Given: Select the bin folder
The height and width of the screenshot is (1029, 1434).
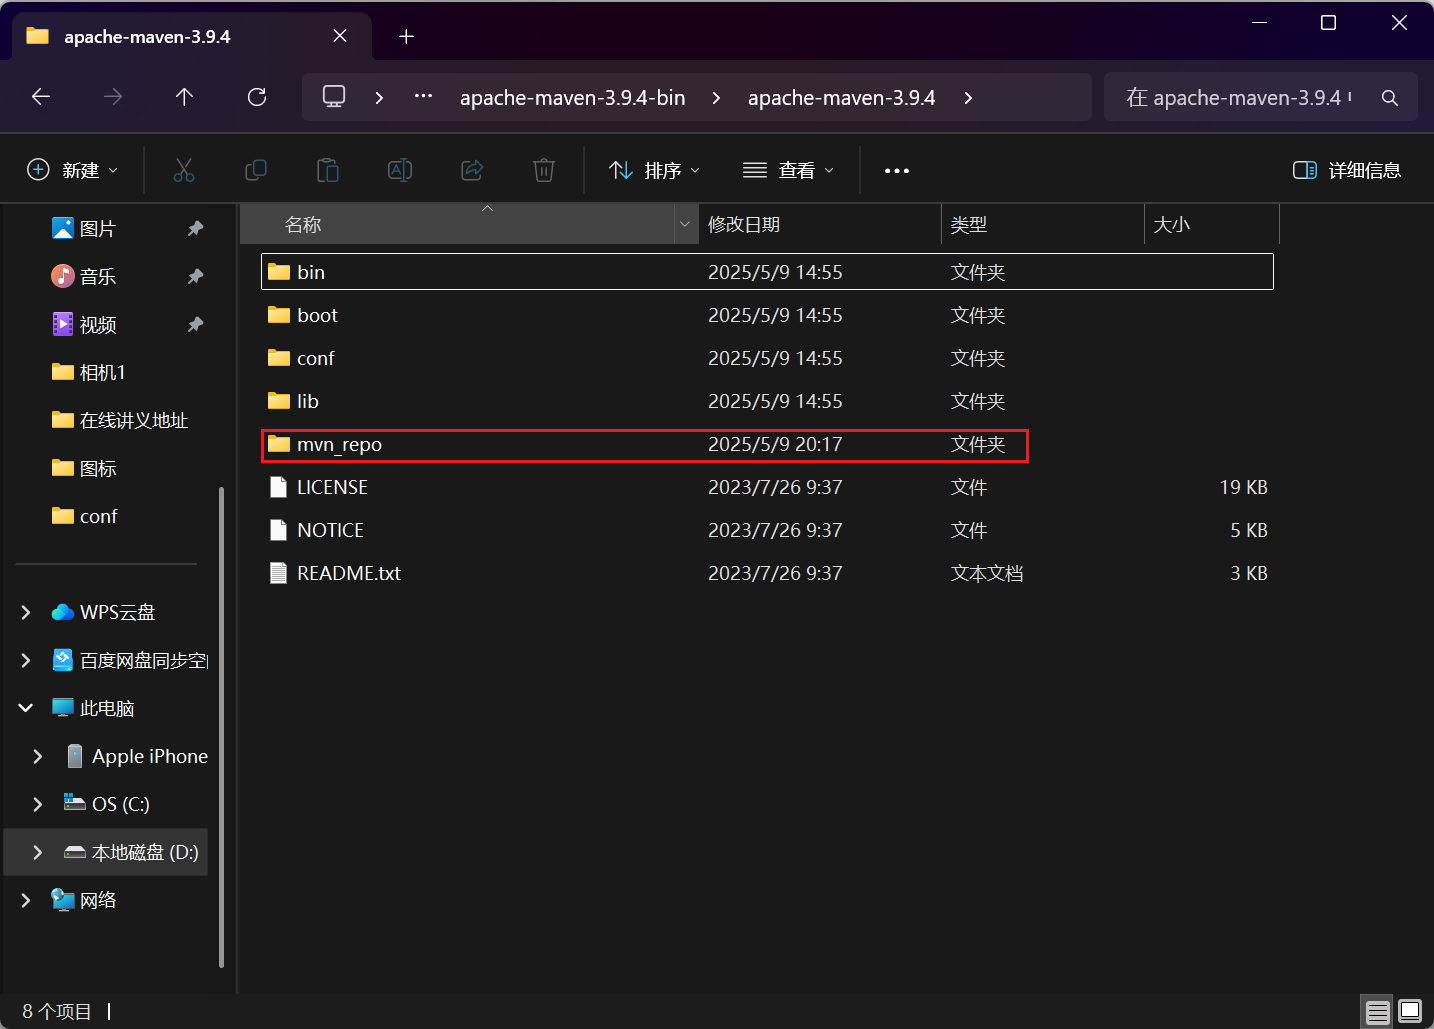Looking at the screenshot, I should pyautogui.click(x=767, y=272).
